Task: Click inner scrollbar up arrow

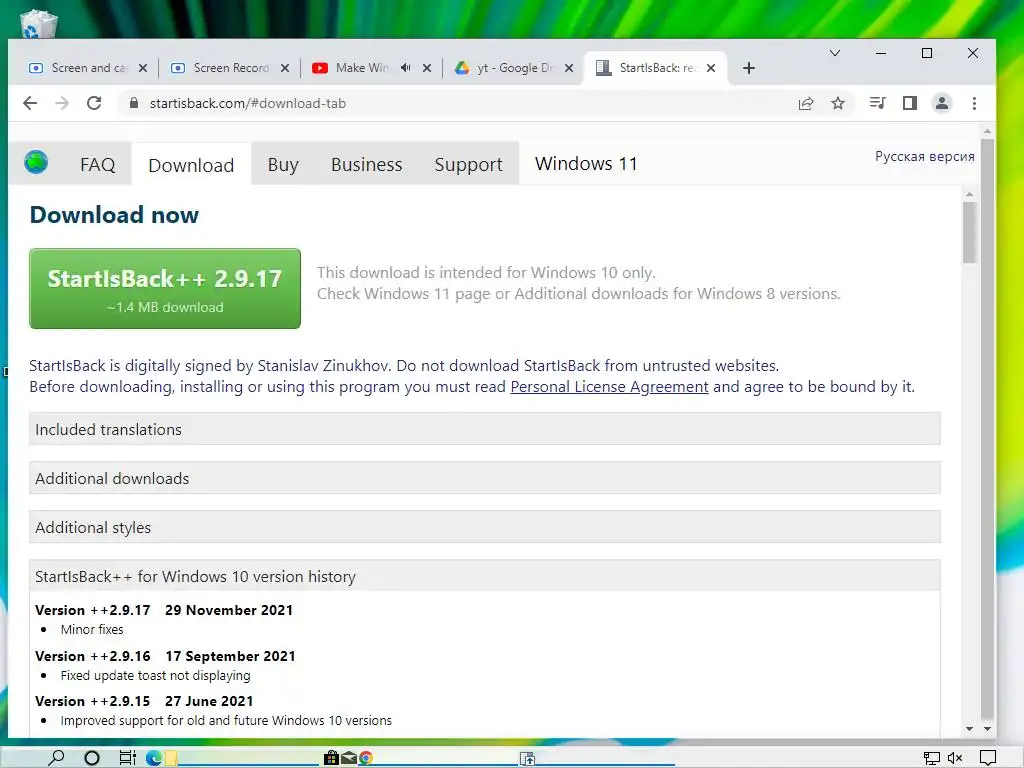Action: [x=969, y=194]
